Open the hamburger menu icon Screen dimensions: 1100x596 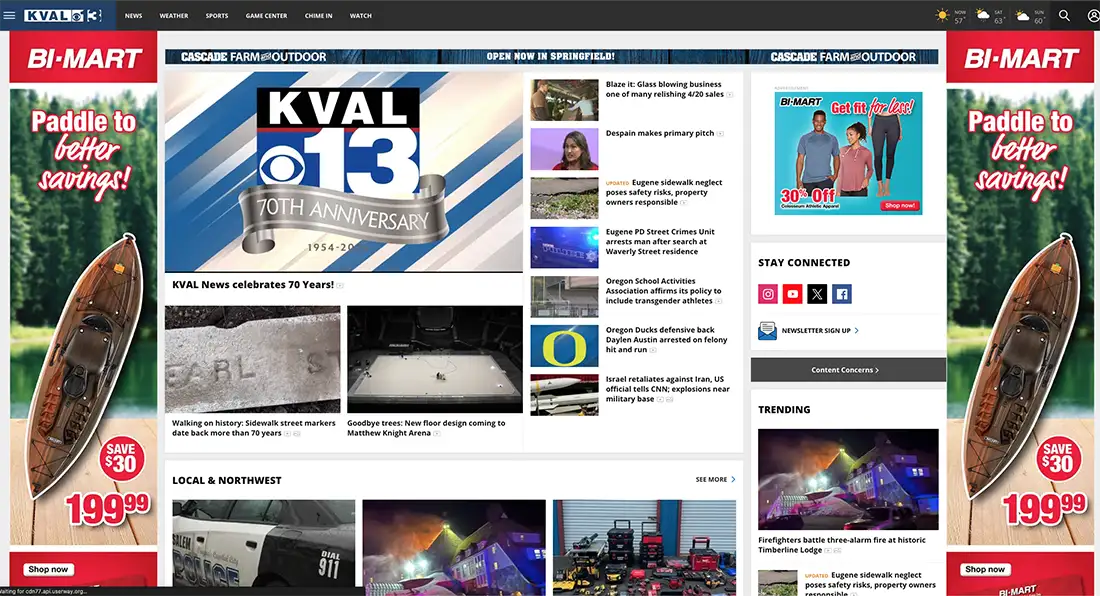[x=9, y=15]
